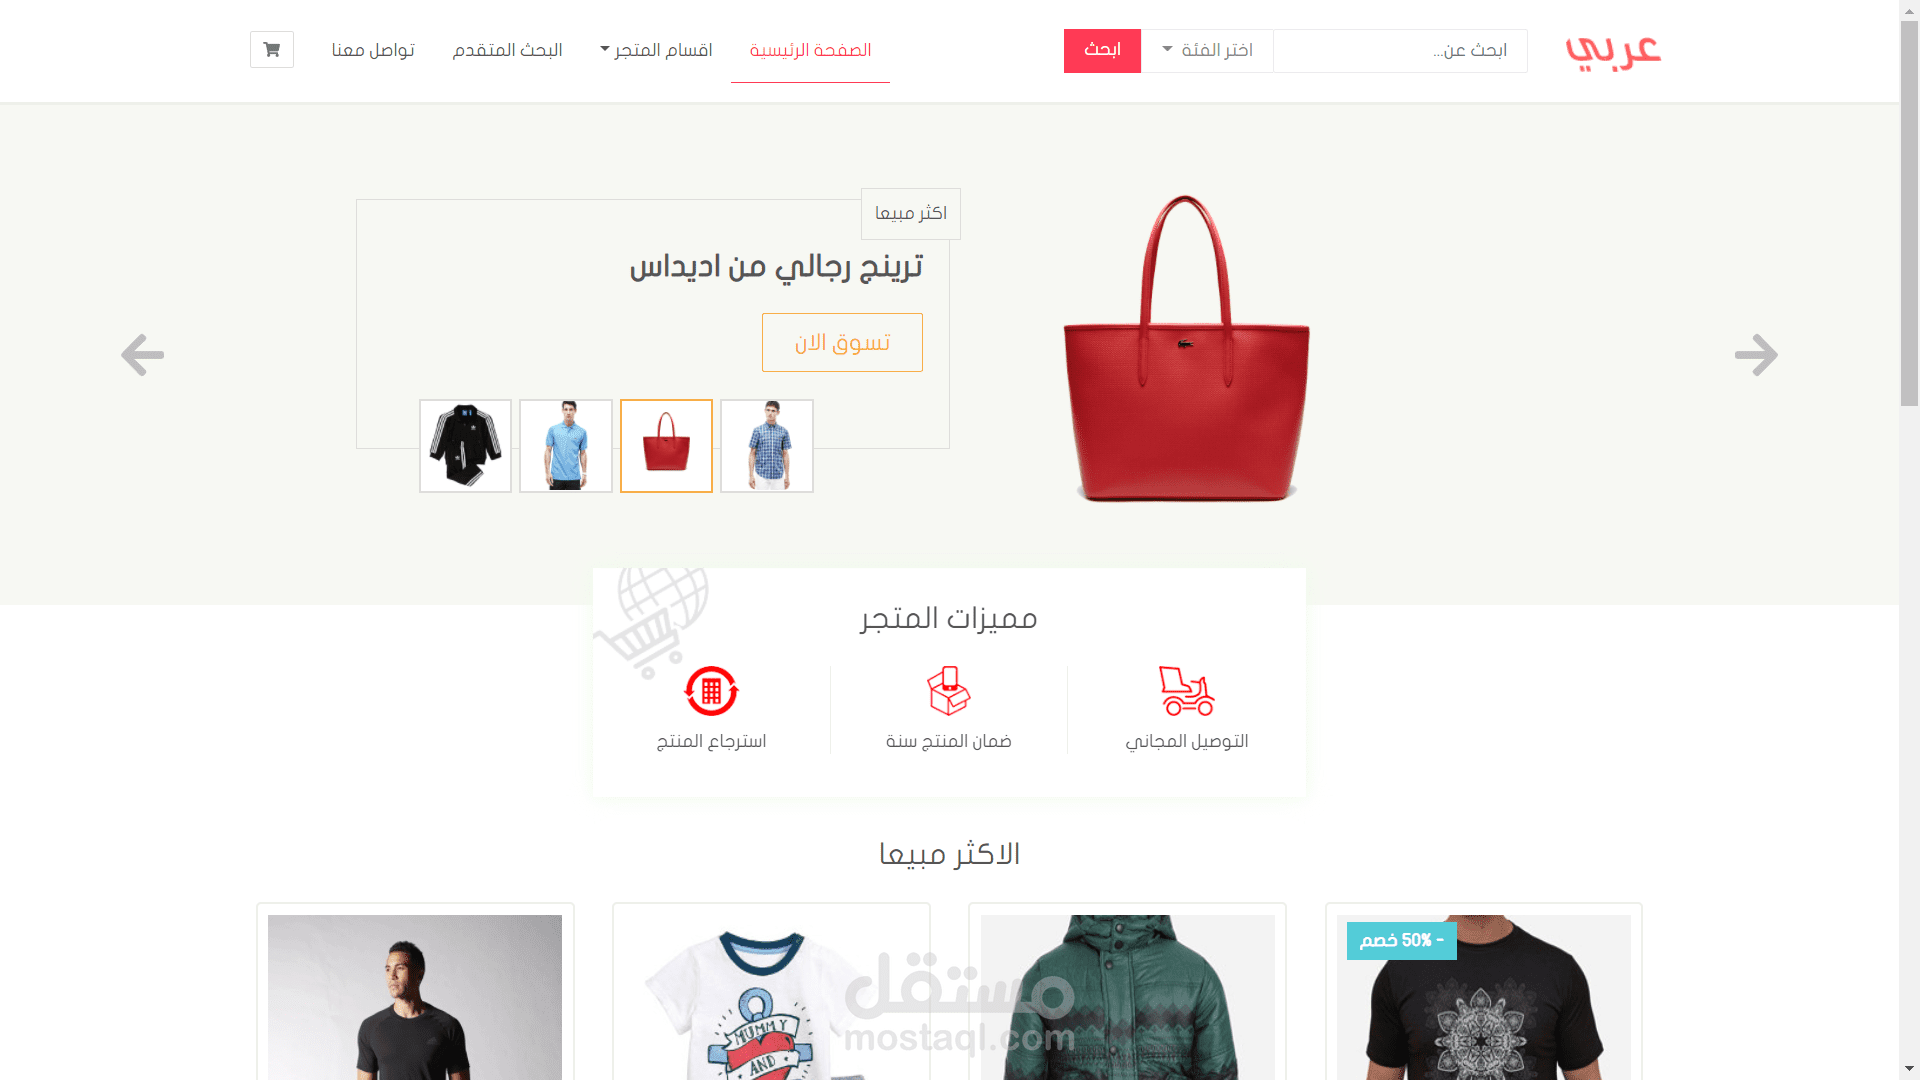1920x1080 pixels.
Task: Open البحث المتقدم menu item
Action: point(508,50)
